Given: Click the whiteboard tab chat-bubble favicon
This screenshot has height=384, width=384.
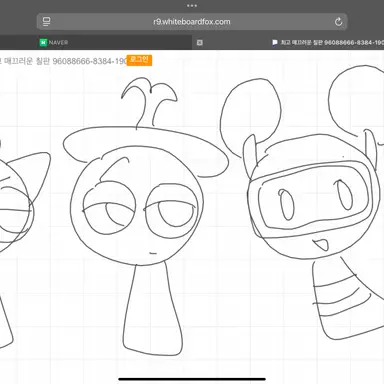Looking at the screenshot, I should pos(275,42).
